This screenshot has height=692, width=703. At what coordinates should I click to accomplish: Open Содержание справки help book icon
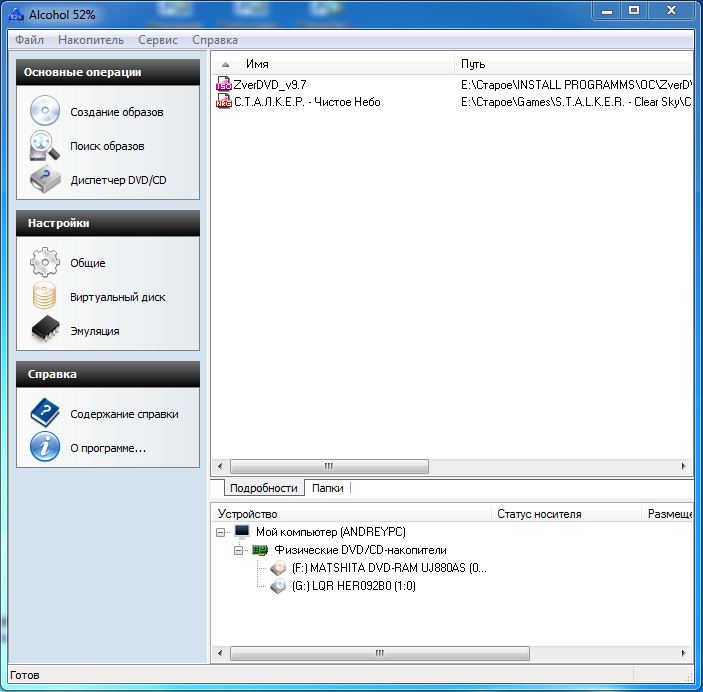[x=44, y=413]
